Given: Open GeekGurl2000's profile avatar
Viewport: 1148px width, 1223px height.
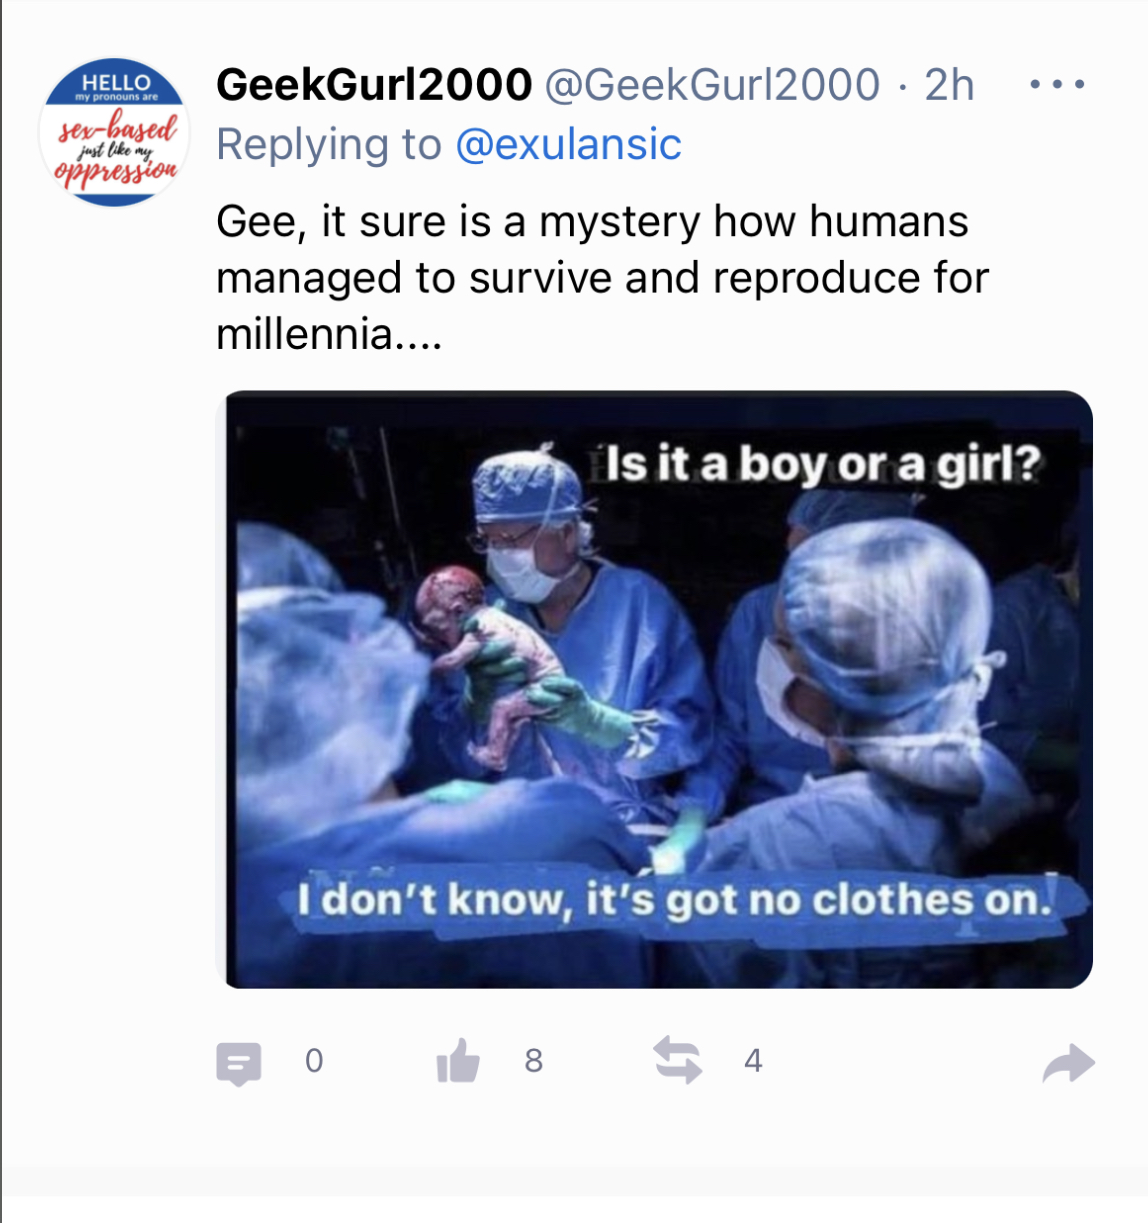Looking at the screenshot, I should pos(114,132).
